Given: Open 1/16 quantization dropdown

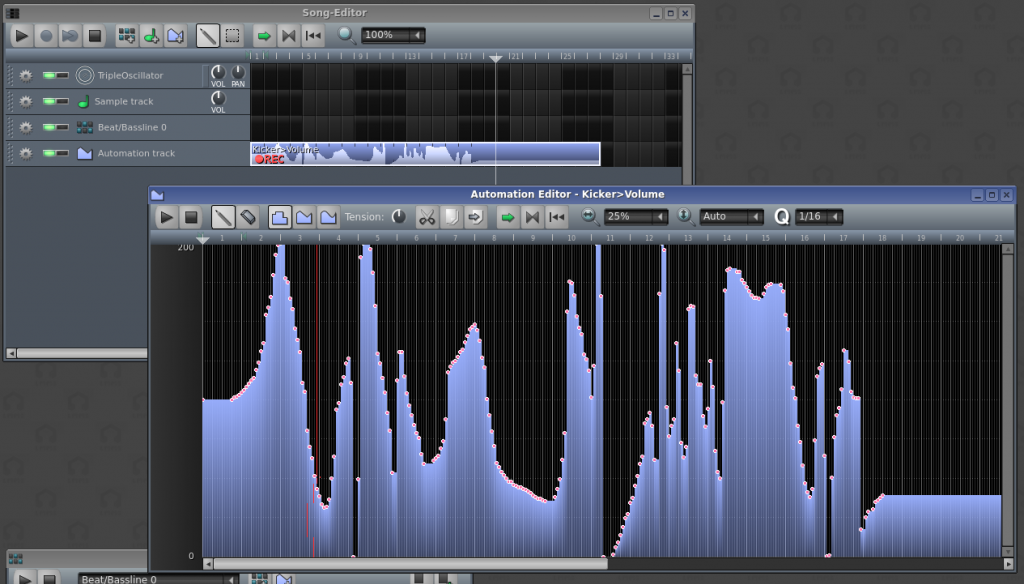Looking at the screenshot, I should pos(819,216).
